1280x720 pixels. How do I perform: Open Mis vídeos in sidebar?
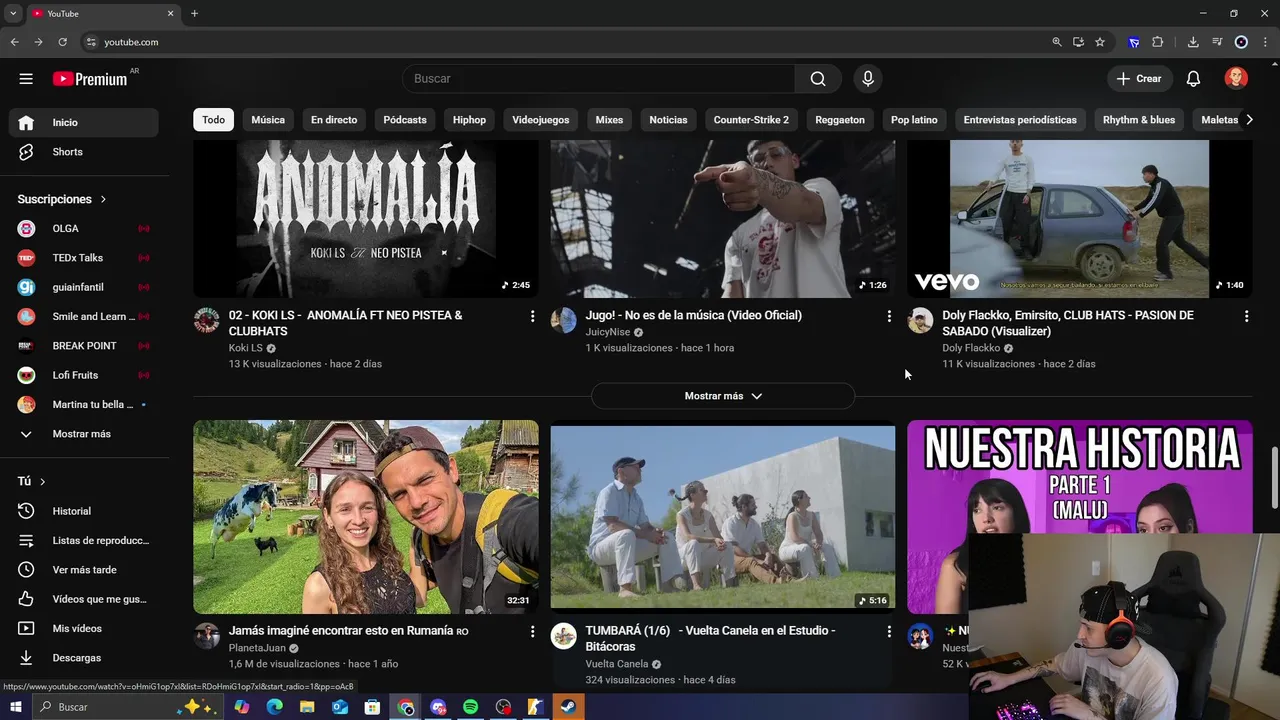[x=84, y=628]
